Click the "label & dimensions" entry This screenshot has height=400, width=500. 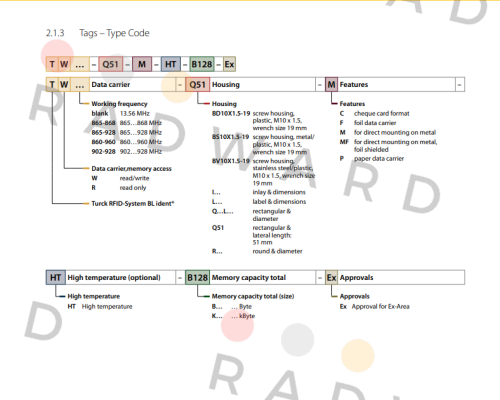(x=279, y=202)
